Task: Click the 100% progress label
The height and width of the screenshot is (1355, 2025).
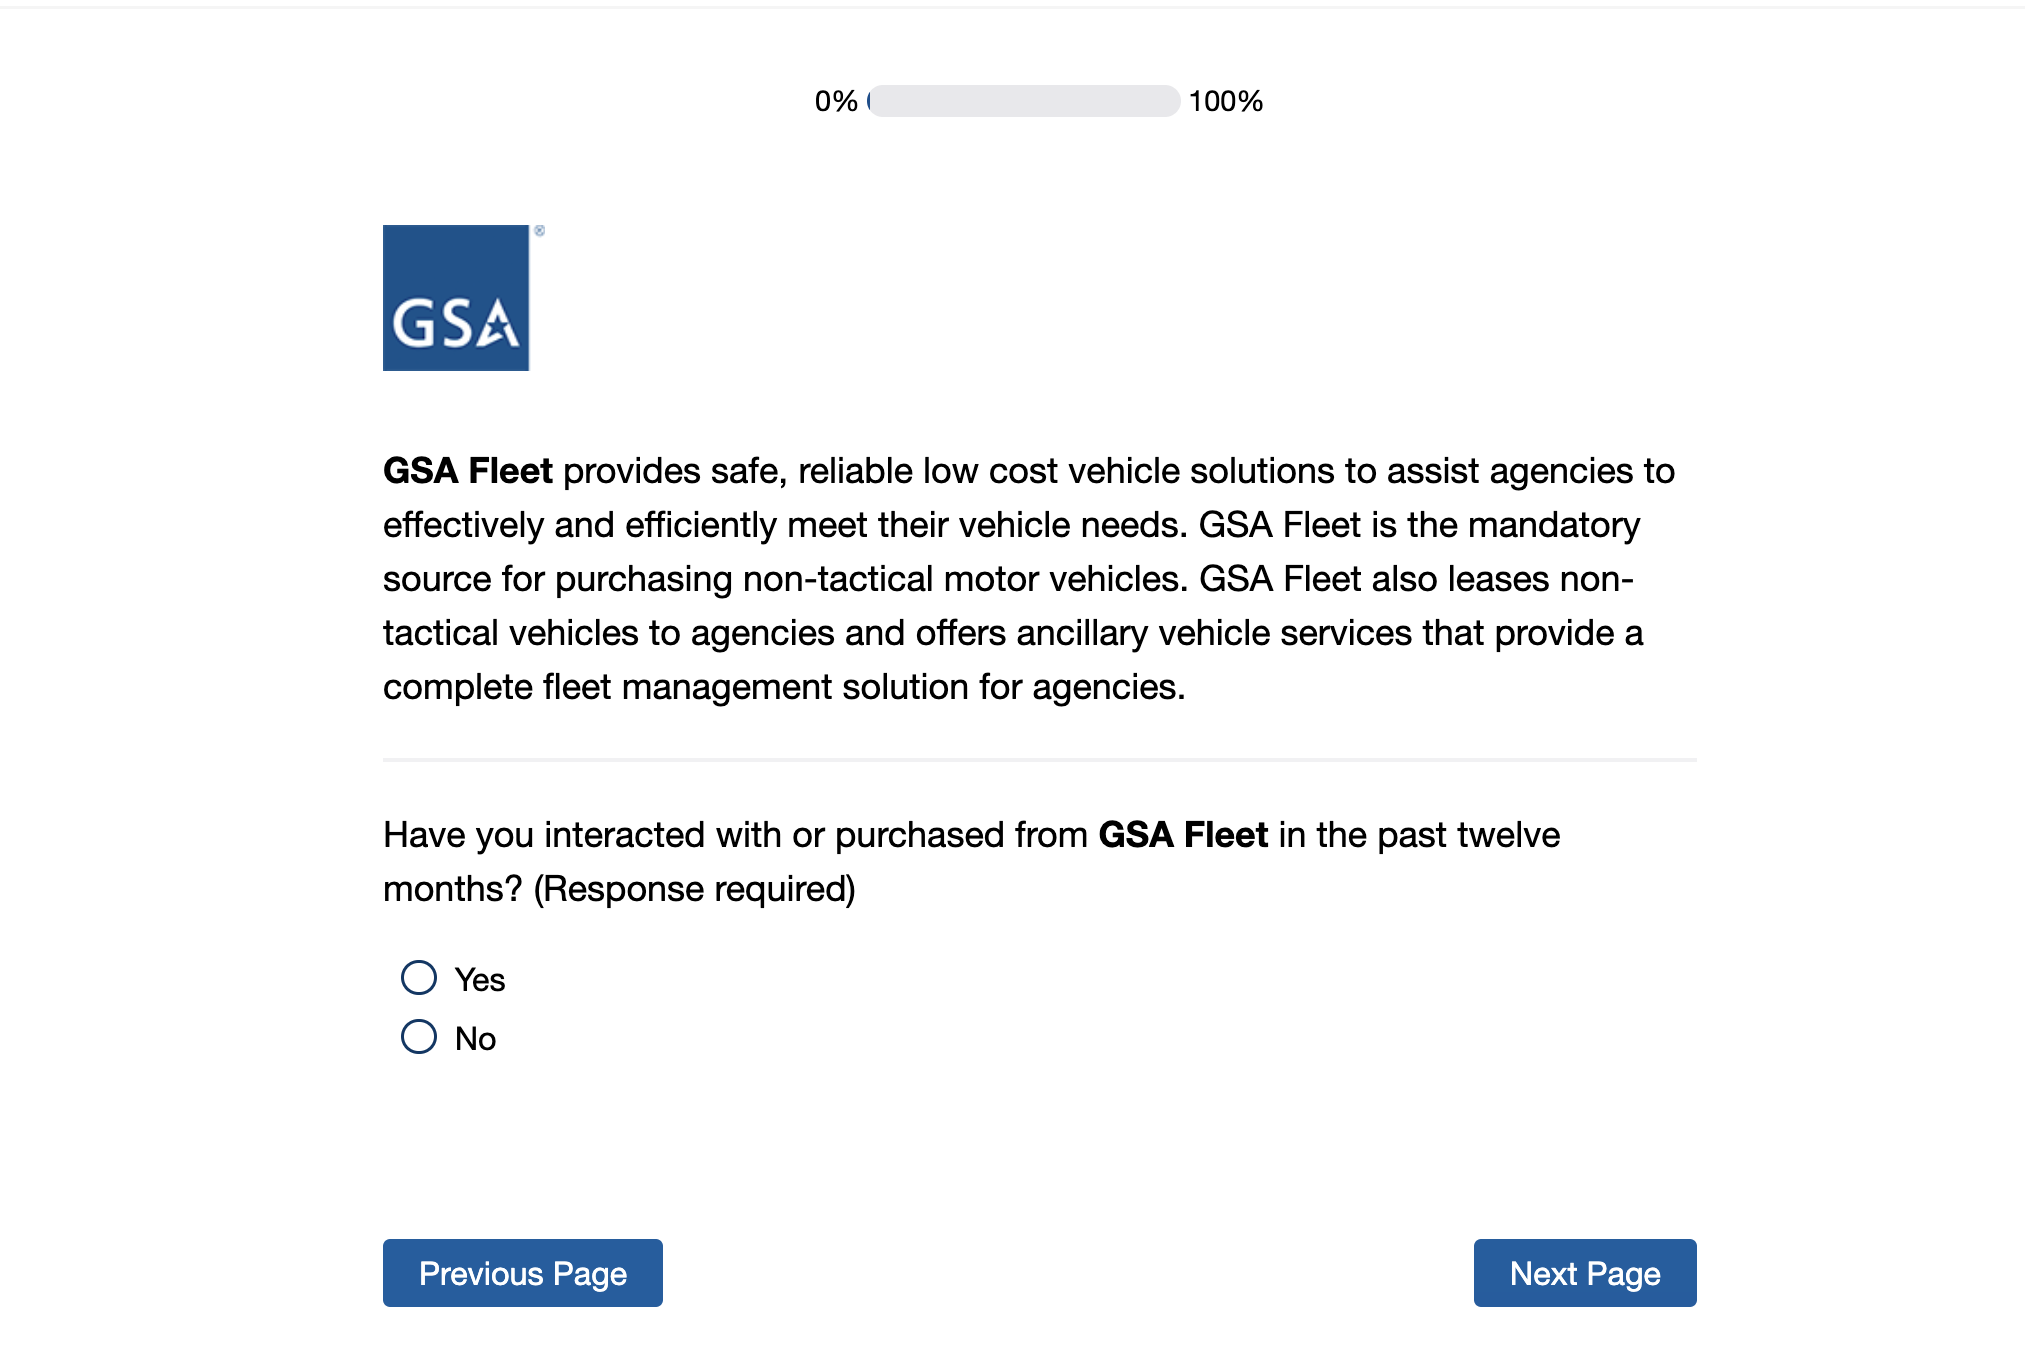Action: 1226,101
